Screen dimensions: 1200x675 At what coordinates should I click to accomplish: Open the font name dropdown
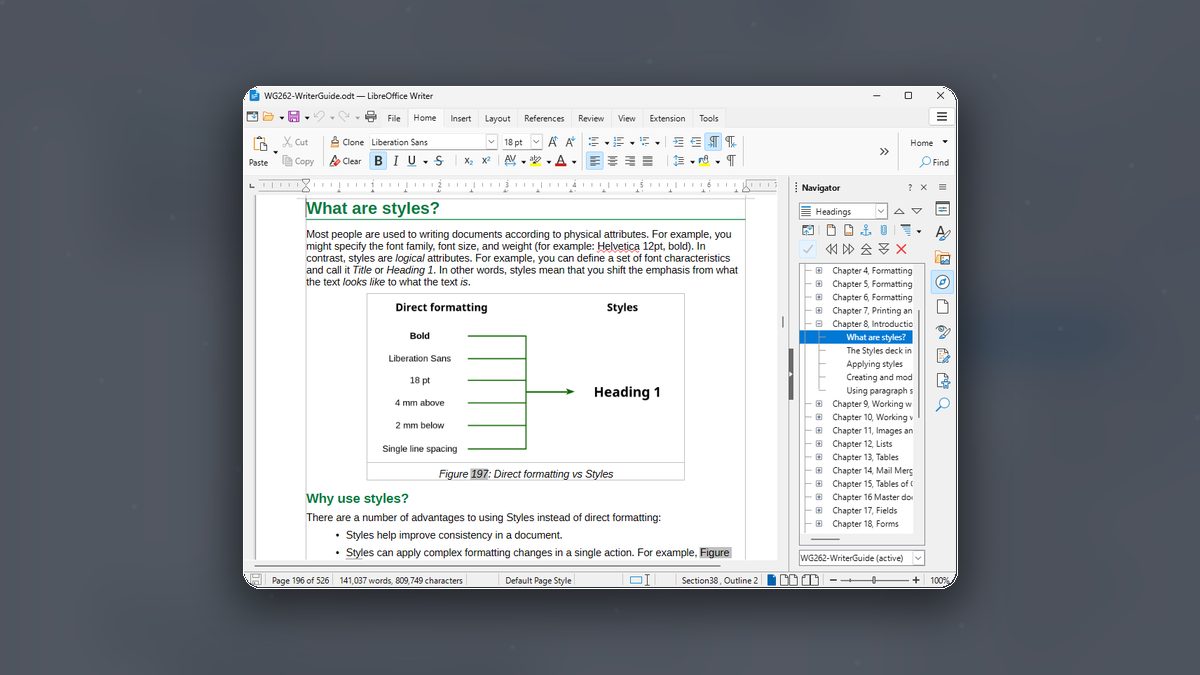491,142
